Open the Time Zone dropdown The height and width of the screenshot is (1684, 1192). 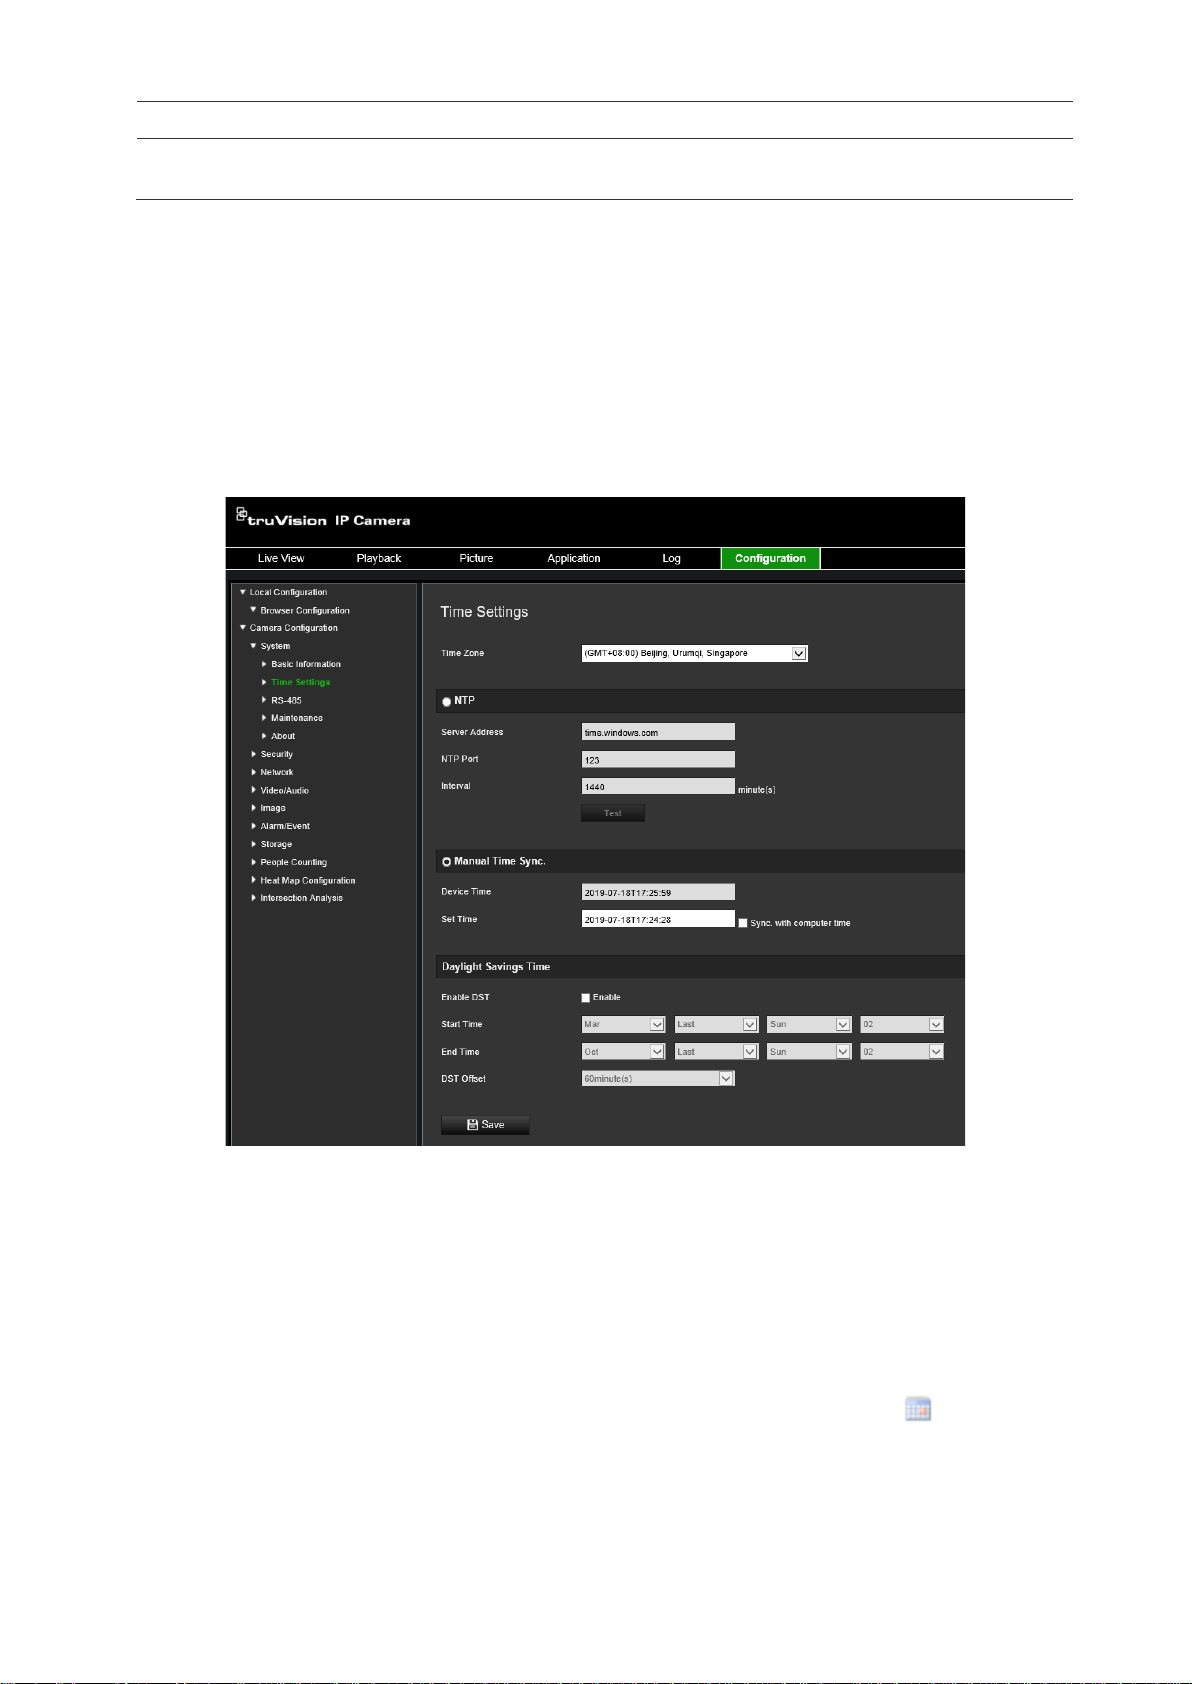click(694, 653)
